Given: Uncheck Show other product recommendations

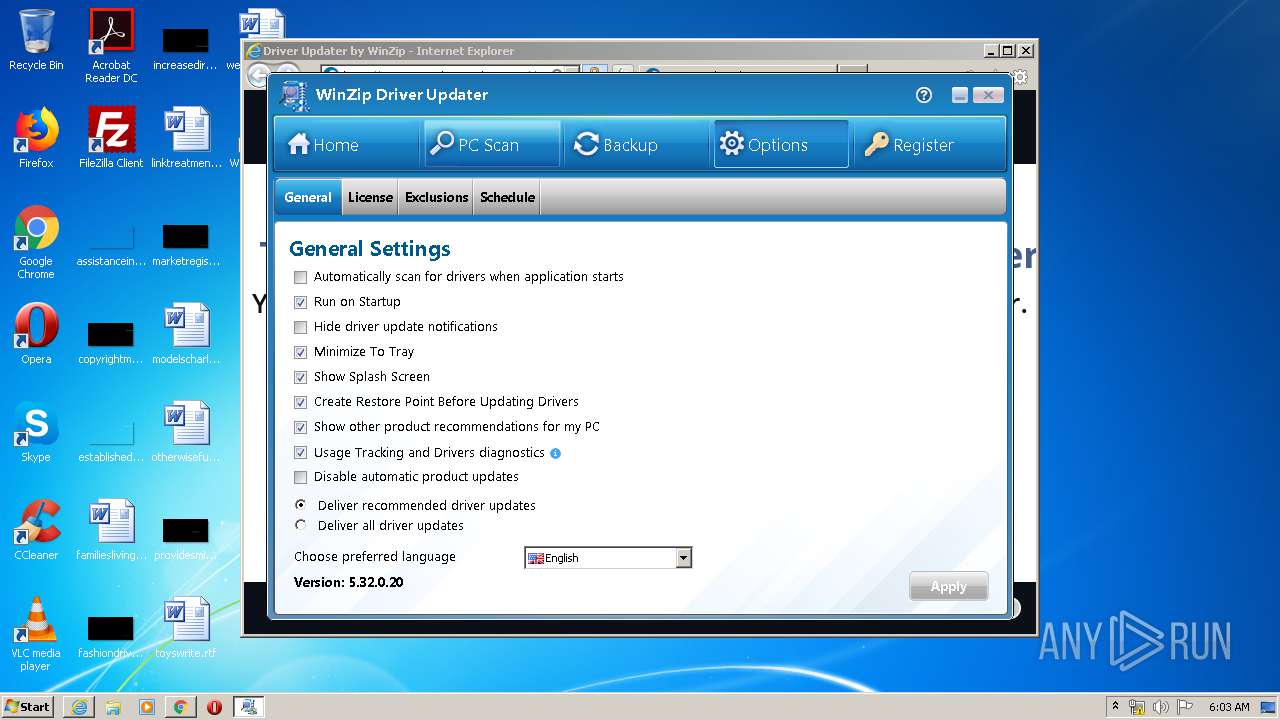Looking at the screenshot, I should (301, 427).
